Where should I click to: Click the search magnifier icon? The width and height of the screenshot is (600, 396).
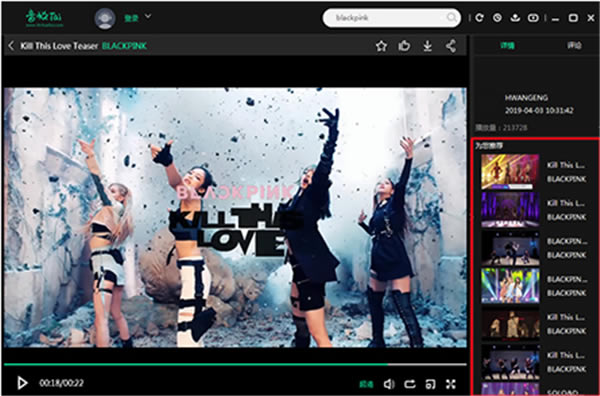point(452,18)
